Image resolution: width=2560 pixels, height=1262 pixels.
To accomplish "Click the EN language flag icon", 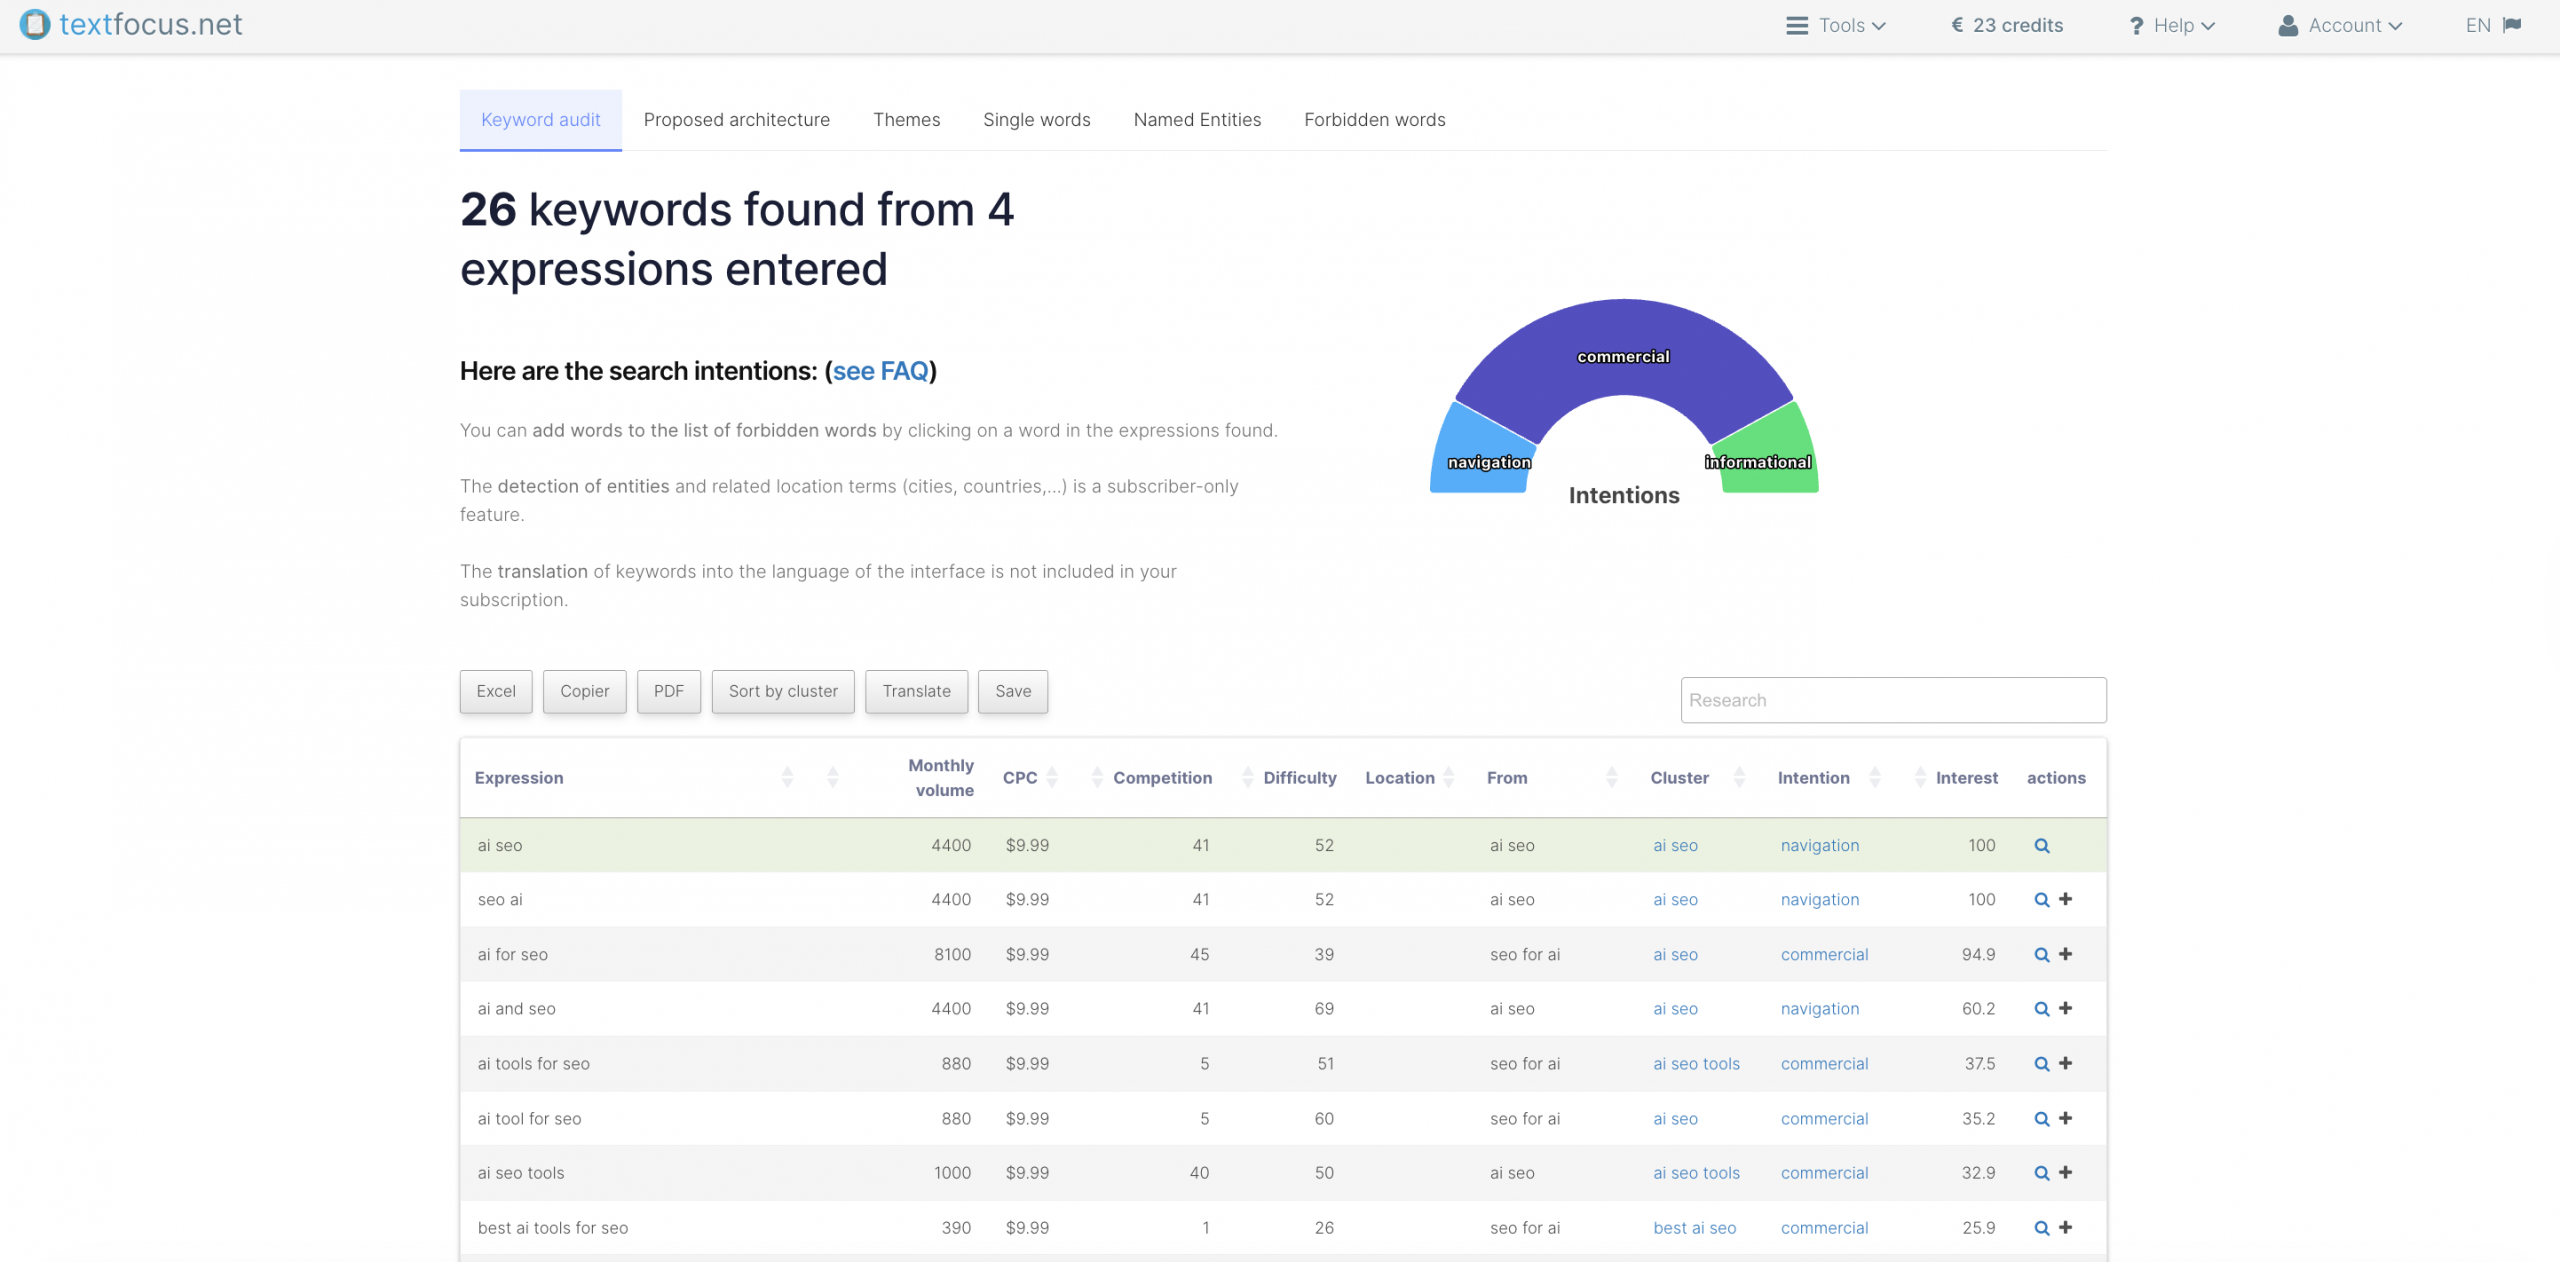I will (x=2511, y=25).
